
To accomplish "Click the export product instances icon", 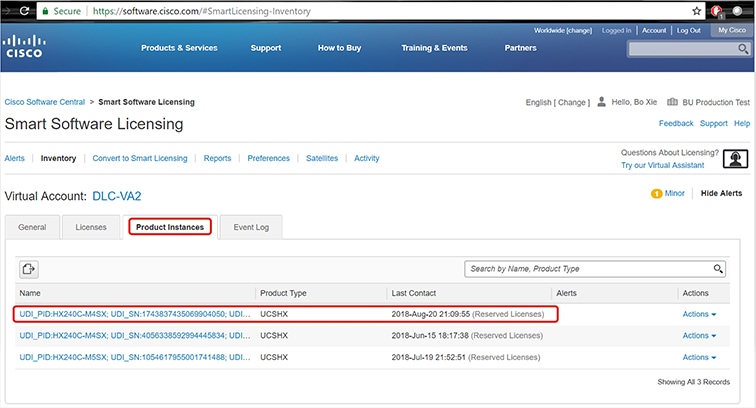I will pyautogui.click(x=29, y=269).
